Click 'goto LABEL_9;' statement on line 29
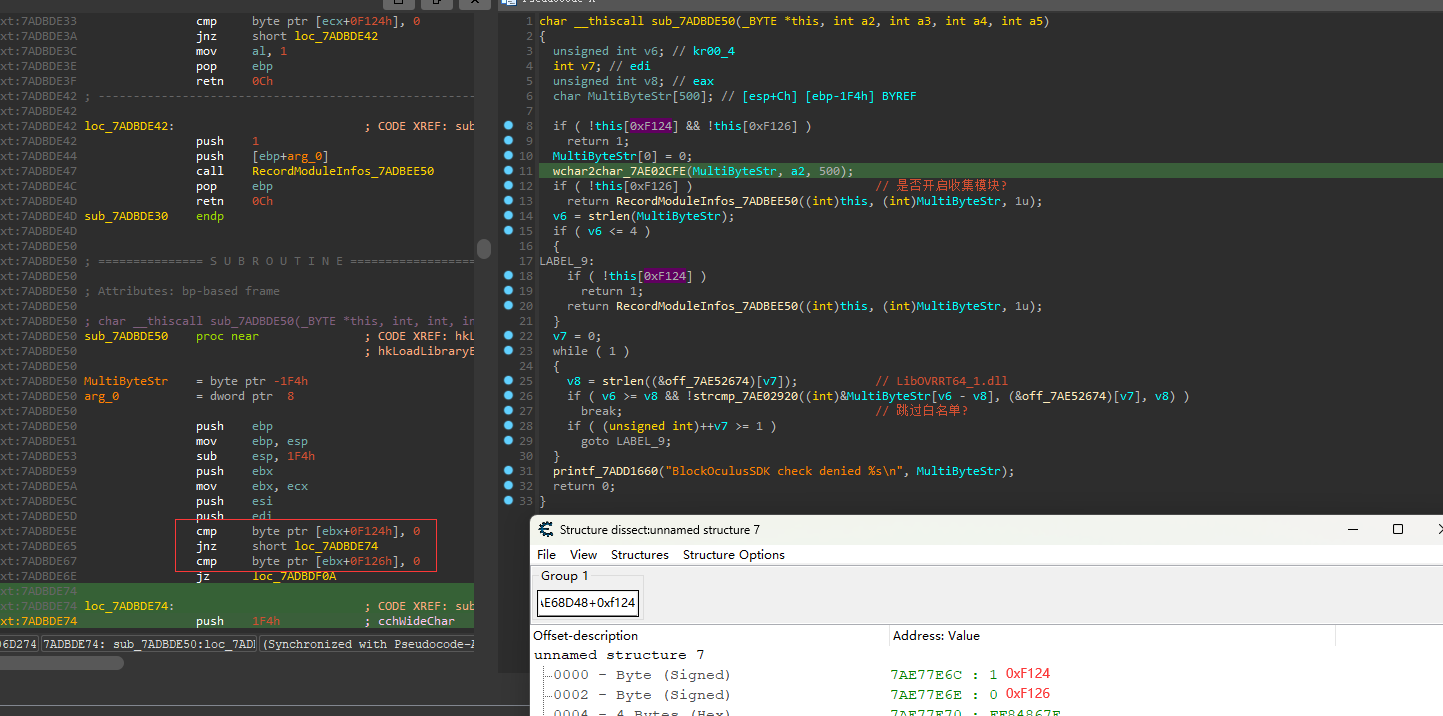The image size is (1443, 716). [626, 441]
